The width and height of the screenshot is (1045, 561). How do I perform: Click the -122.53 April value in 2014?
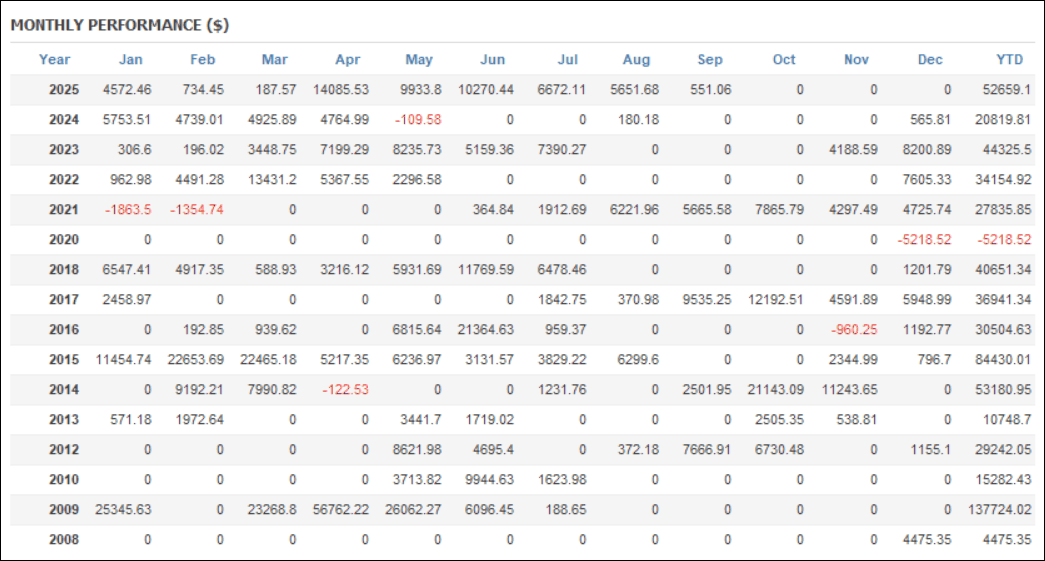pos(345,390)
